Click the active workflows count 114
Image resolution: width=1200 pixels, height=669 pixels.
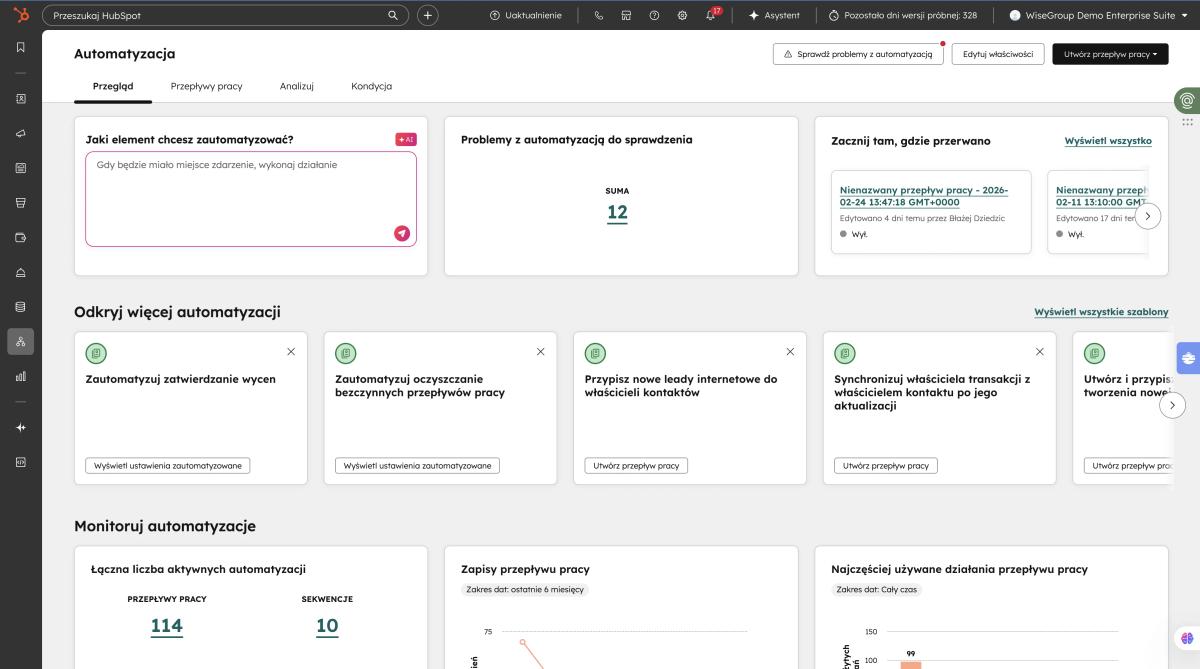[x=167, y=626]
